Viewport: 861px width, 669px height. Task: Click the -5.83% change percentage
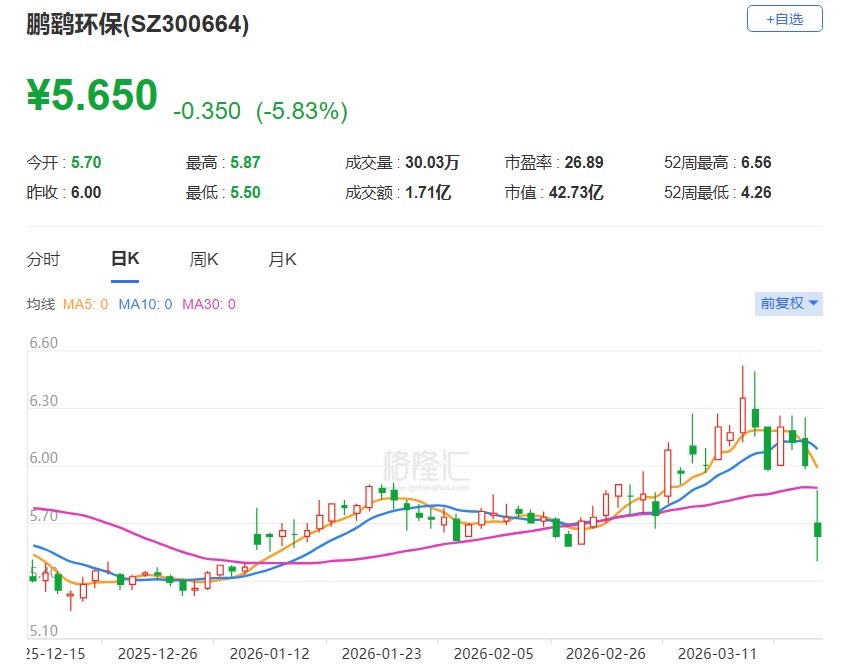[x=301, y=112]
